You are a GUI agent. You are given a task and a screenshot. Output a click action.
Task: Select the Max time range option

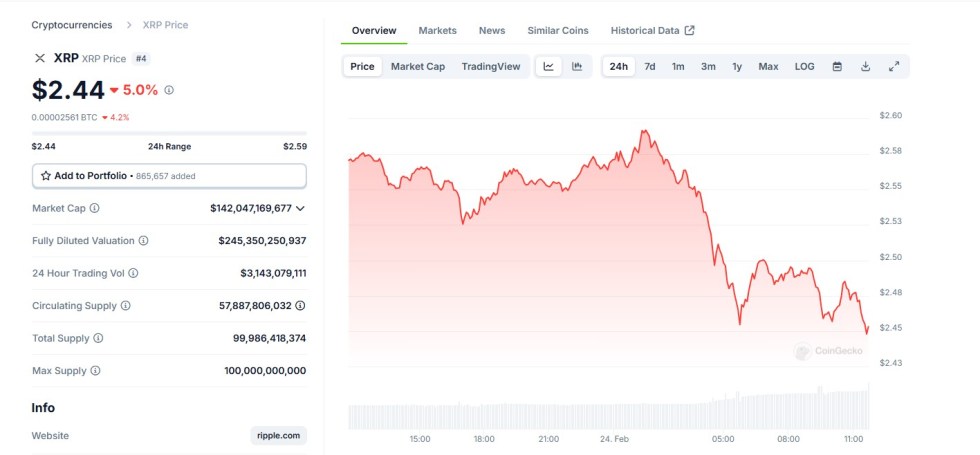768,67
